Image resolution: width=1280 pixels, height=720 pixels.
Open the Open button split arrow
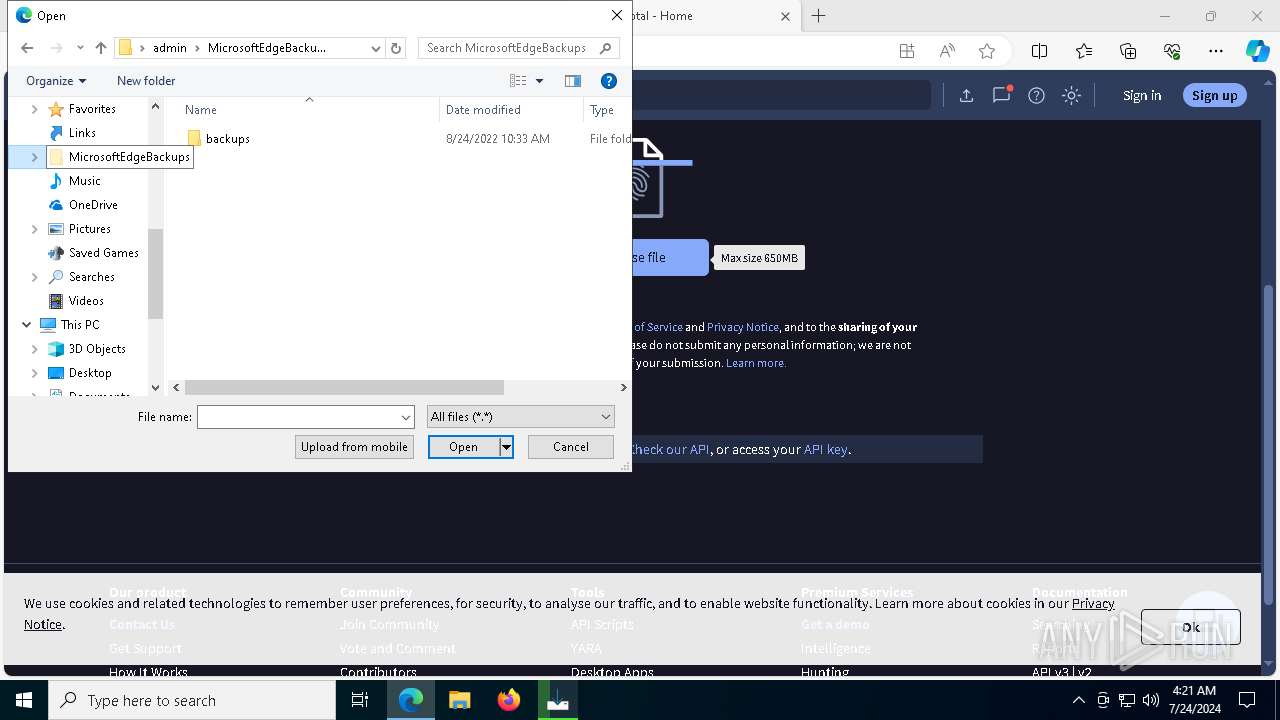(506, 447)
